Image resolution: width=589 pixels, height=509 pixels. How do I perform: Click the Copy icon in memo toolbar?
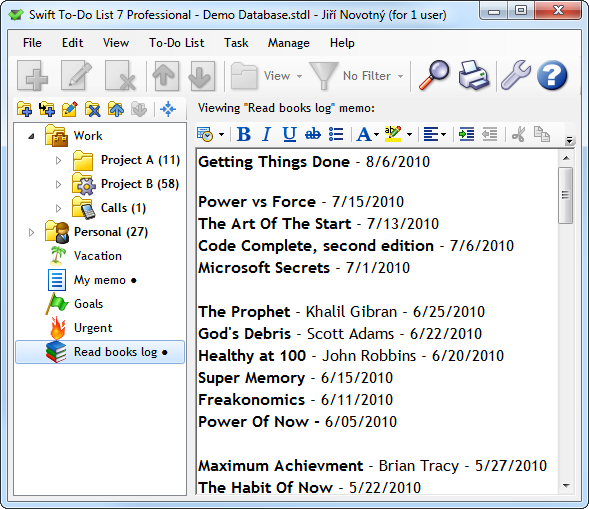coord(542,134)
